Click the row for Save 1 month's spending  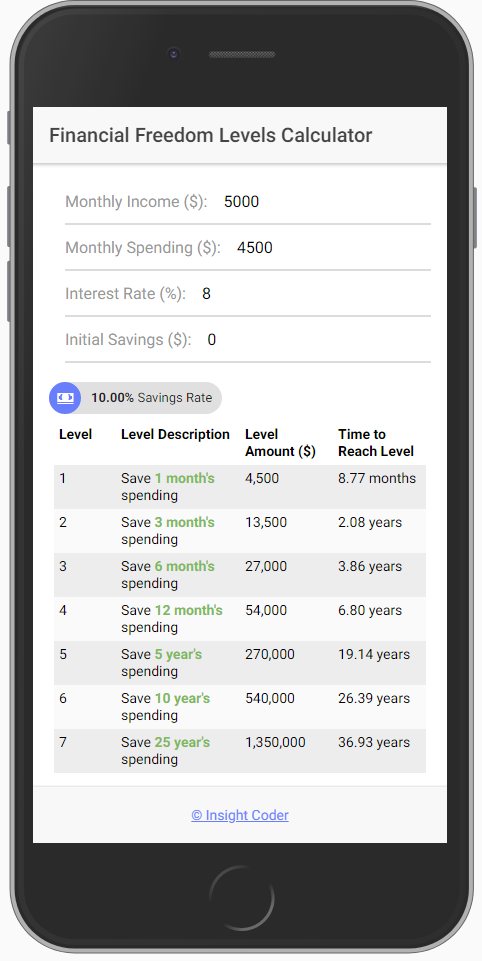click(x=240, y=487)
